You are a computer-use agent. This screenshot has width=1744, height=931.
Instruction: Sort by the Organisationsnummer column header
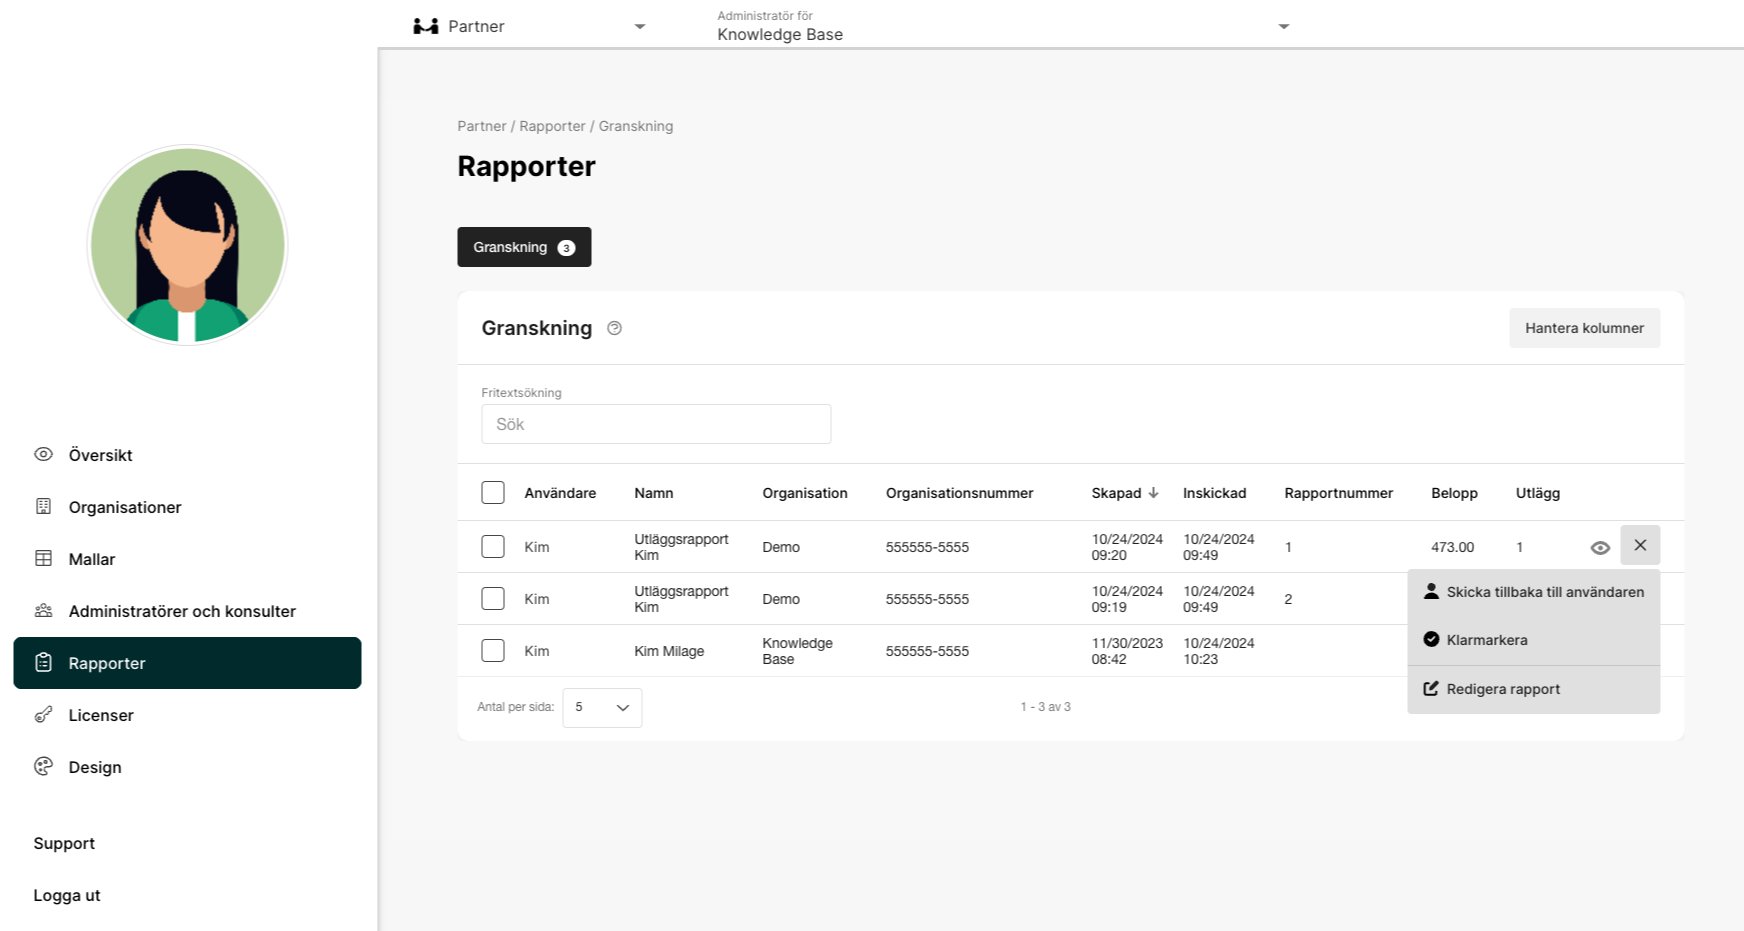pyautogui.click(x=960, y=493)
